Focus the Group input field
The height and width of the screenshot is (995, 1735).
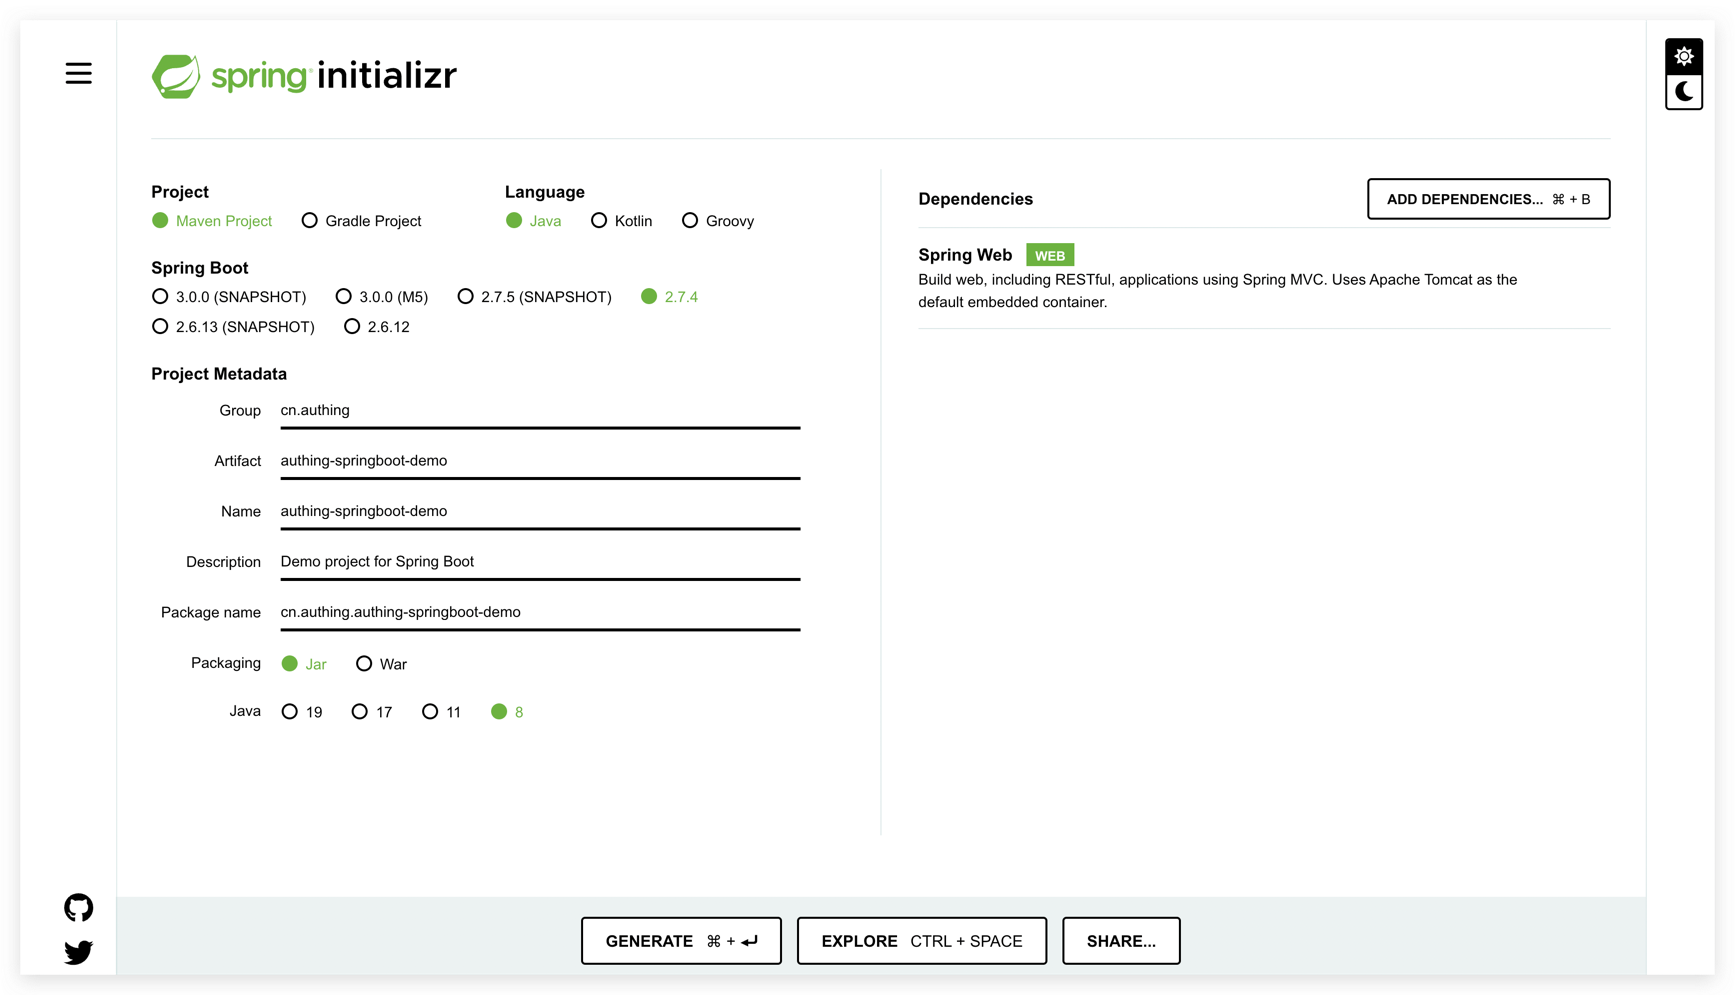pyautogui.click(x=539, y=411)
